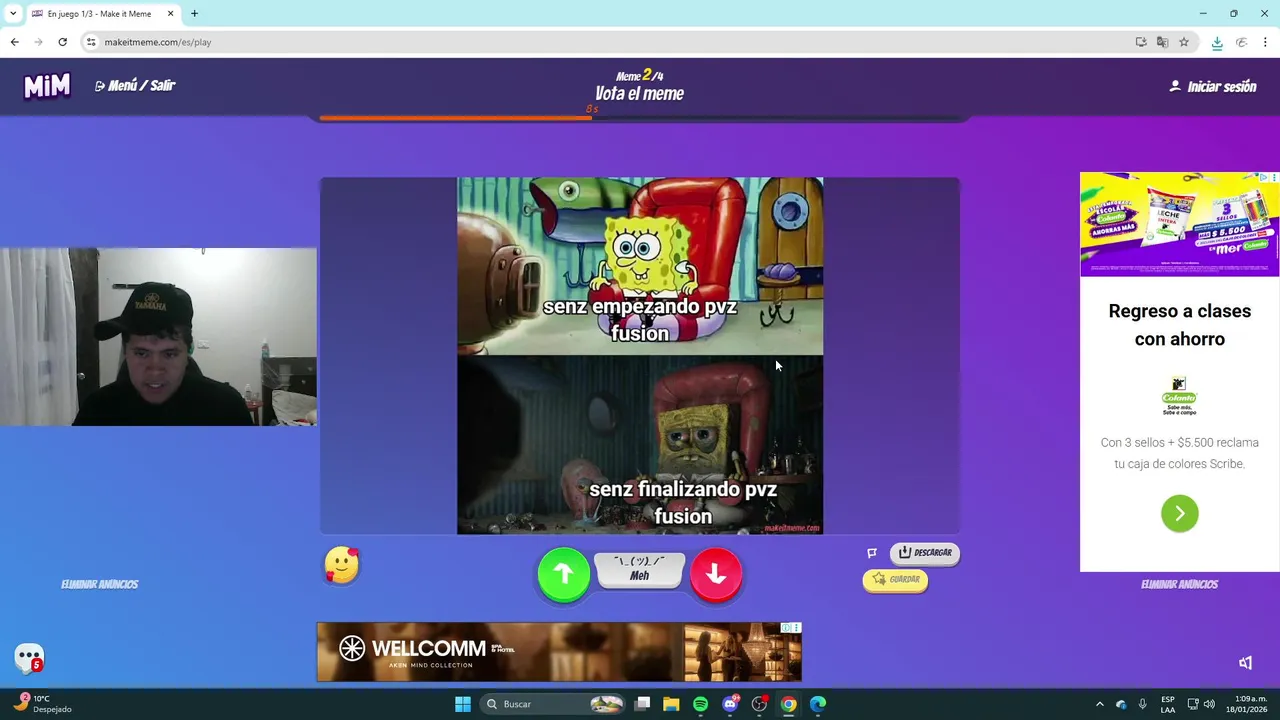
Task: Open Spotify from the taskbar
Action: point(700,704)
